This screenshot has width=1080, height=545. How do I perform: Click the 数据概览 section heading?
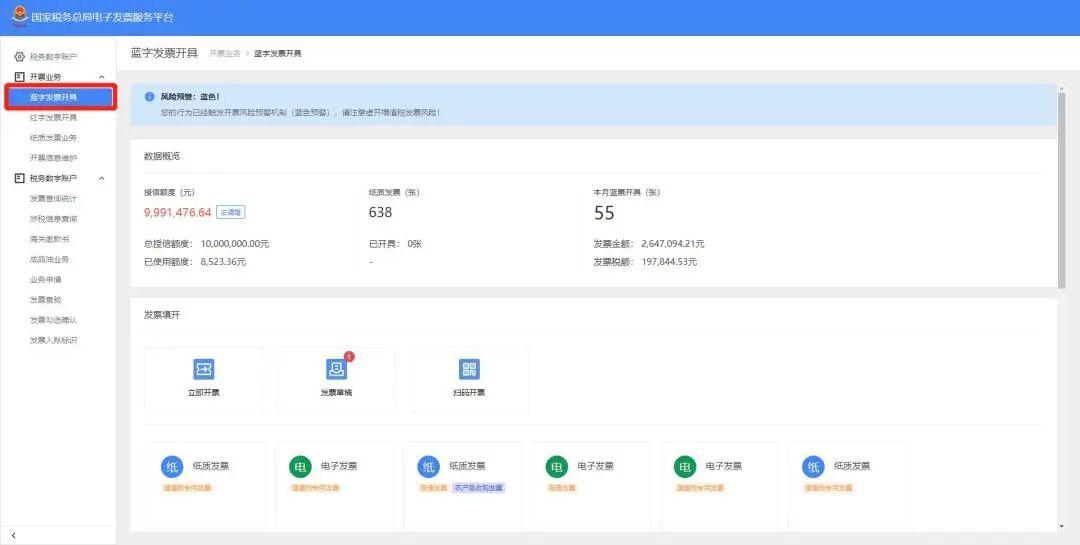(x=162, y=156)
